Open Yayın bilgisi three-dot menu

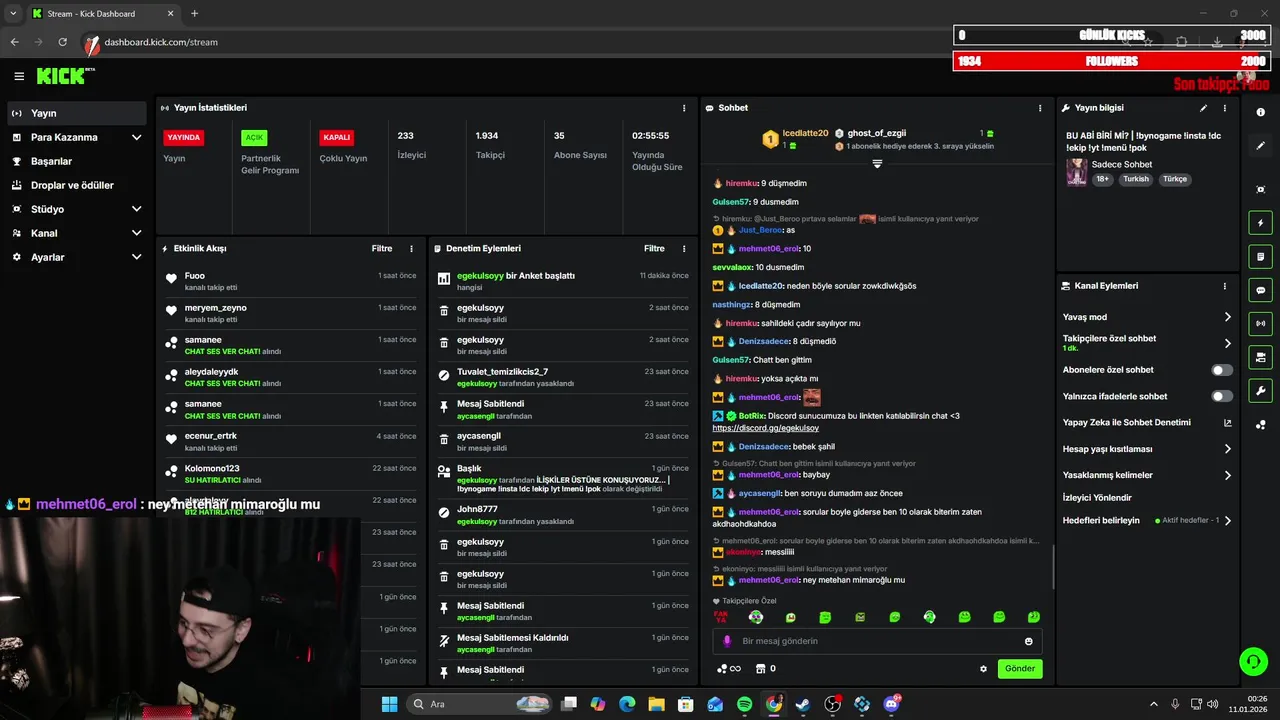(1225, 108)
